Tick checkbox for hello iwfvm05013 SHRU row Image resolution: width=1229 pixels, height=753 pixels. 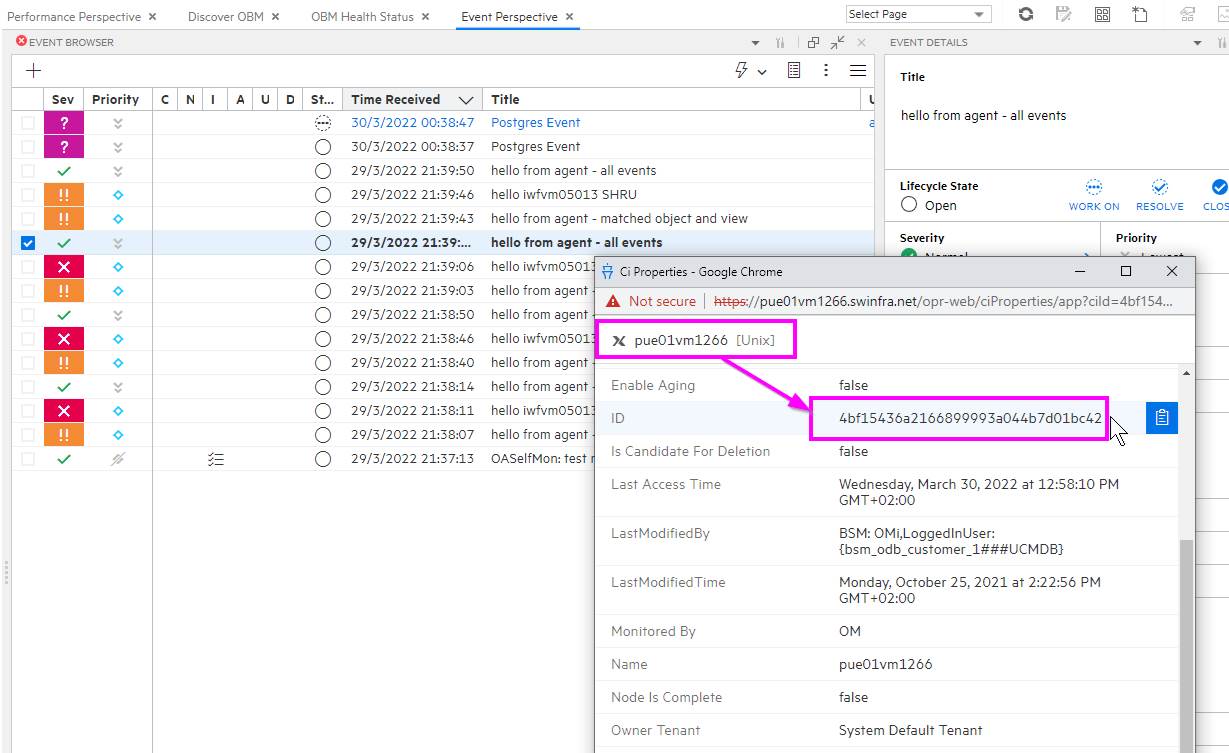pos(28,195)
